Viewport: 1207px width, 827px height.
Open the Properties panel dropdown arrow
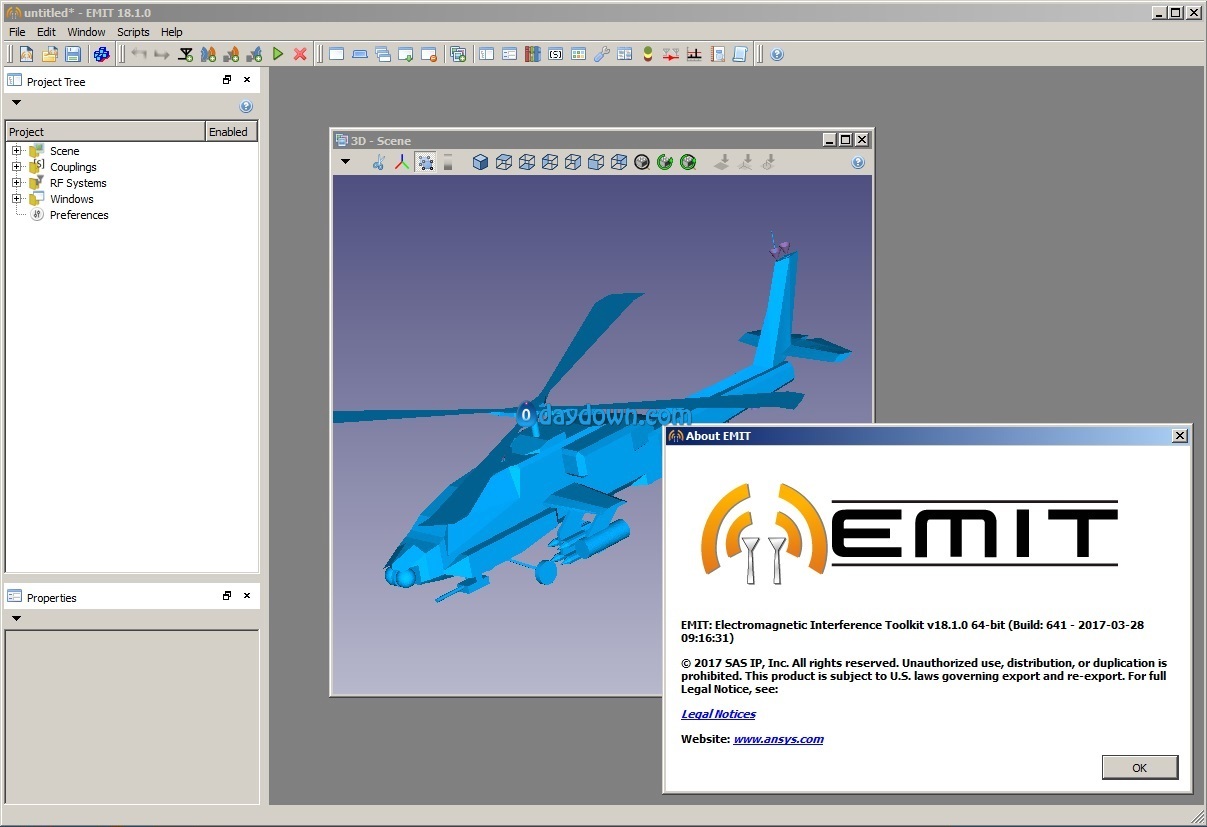coord(16,618)
